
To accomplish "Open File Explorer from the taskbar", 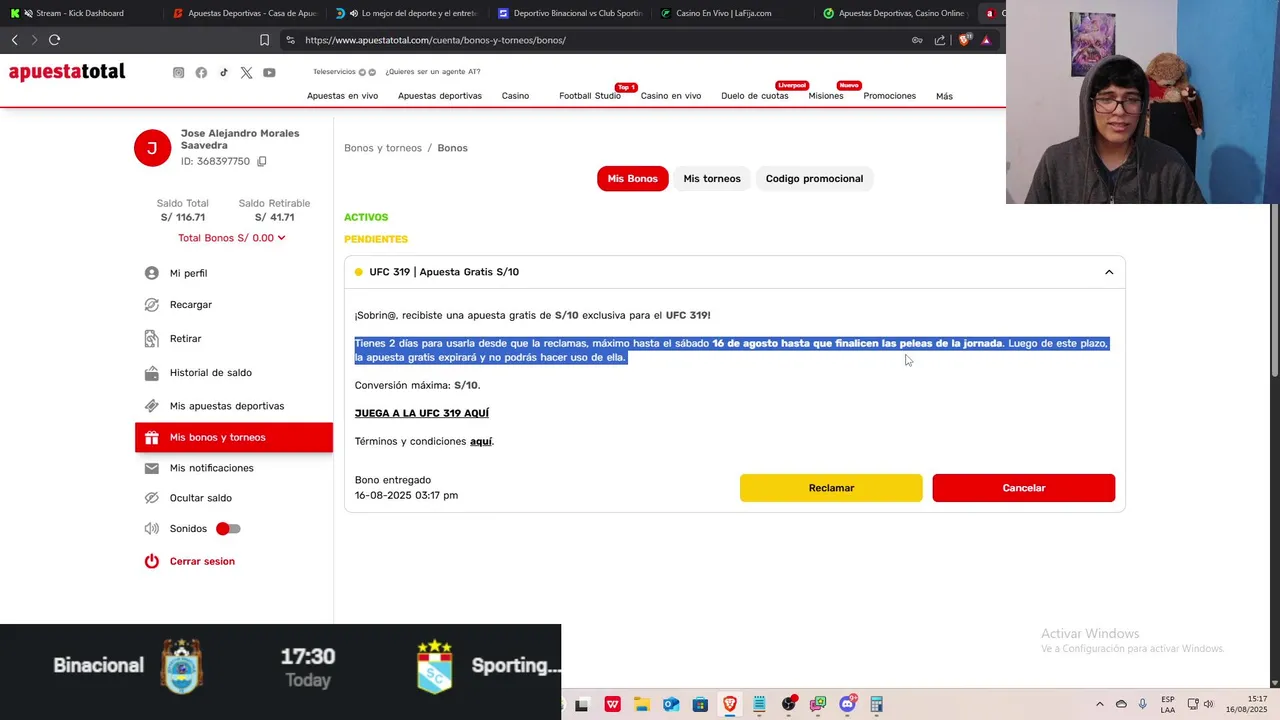I will tap(641, 704).
